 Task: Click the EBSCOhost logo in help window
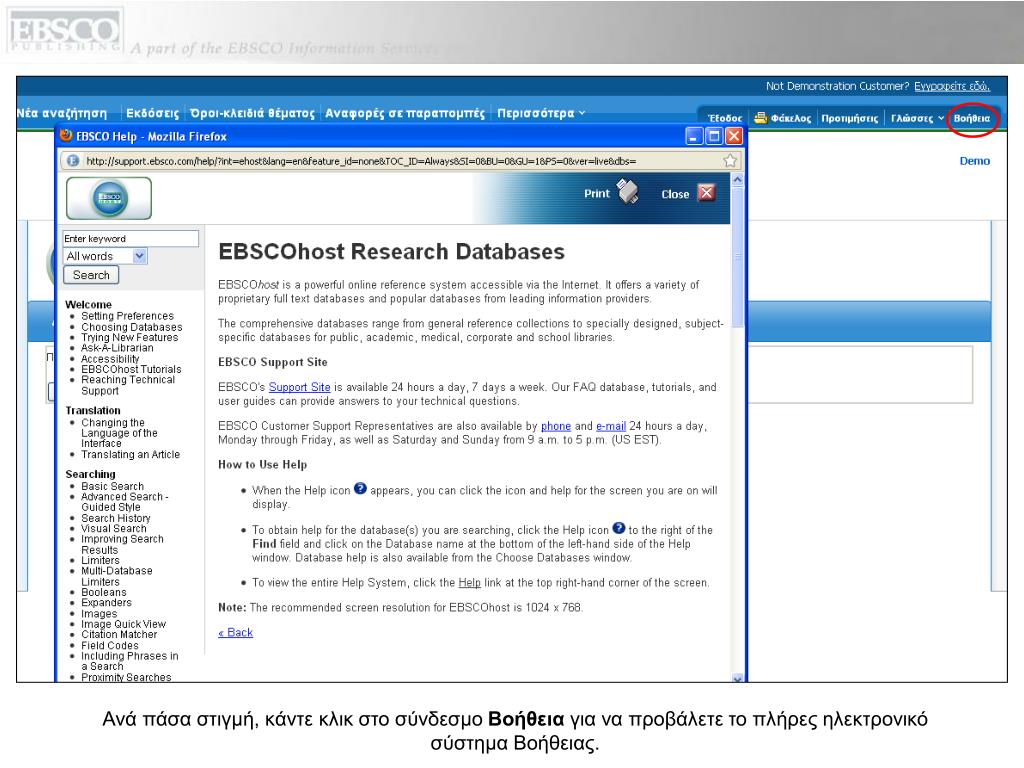(109, 198)
